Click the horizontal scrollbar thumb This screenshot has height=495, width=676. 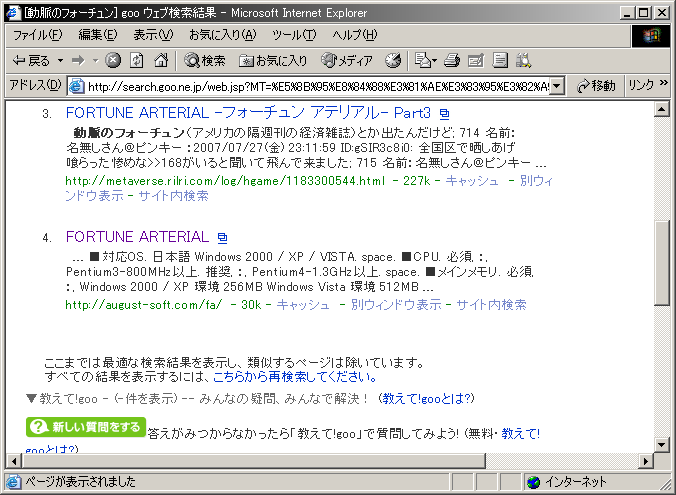pos(254,461)
